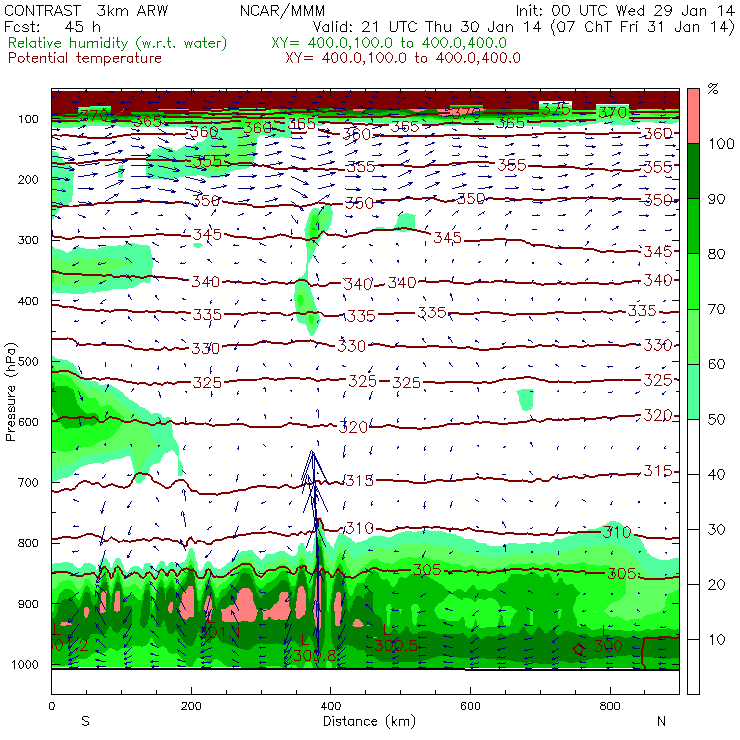
Task: Click the "50" colorbar tick label
Action: (717, 419)
